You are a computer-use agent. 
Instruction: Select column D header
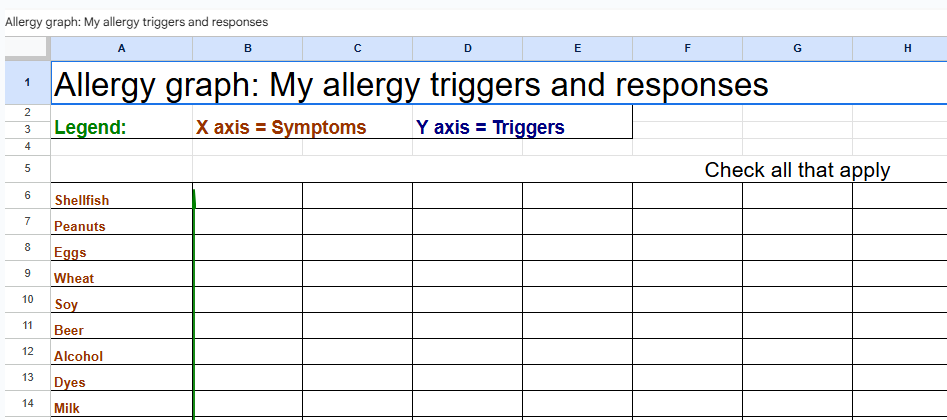click(467, 48)
